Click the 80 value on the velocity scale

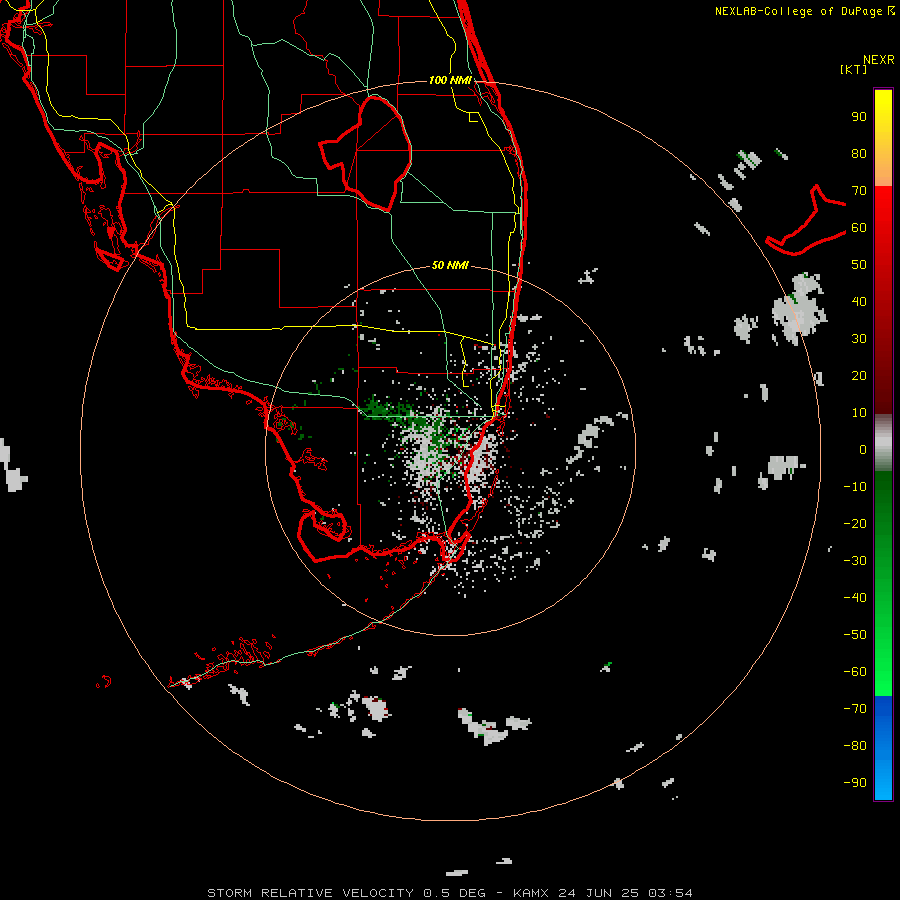point(859,154)
